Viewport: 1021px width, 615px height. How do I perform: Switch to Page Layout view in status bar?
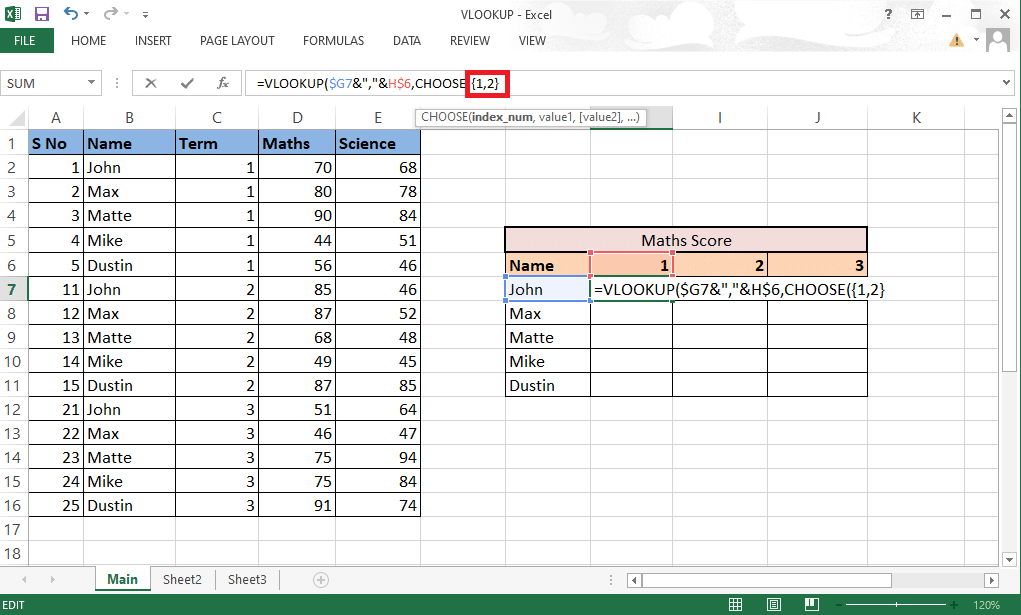coord(773,604)
